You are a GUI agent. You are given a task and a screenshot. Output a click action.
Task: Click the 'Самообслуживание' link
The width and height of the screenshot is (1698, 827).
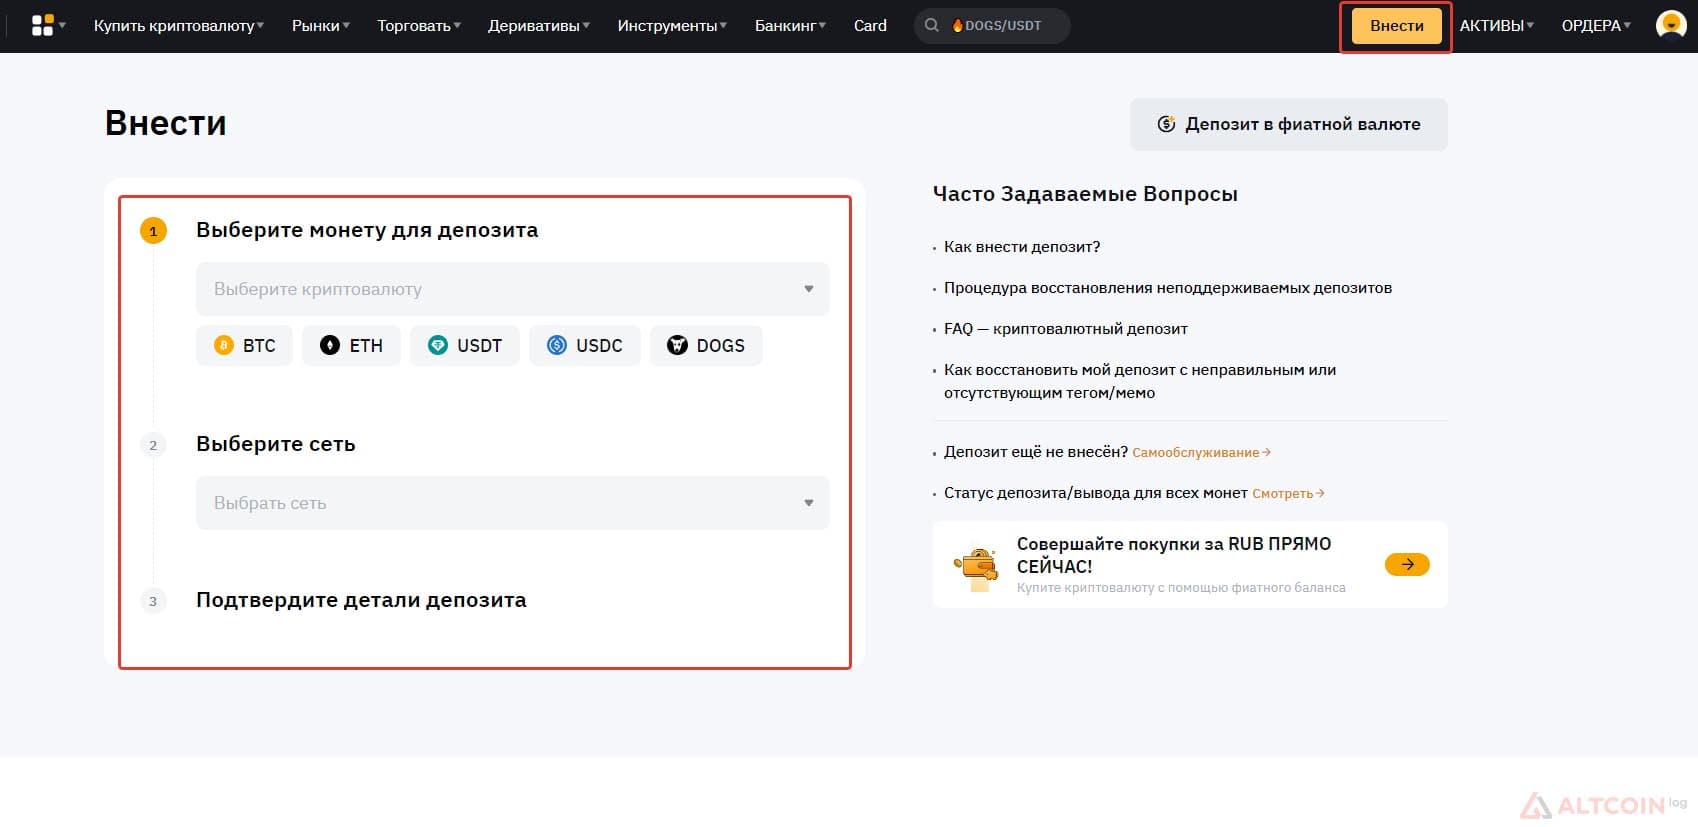[x=1201, y=452]
